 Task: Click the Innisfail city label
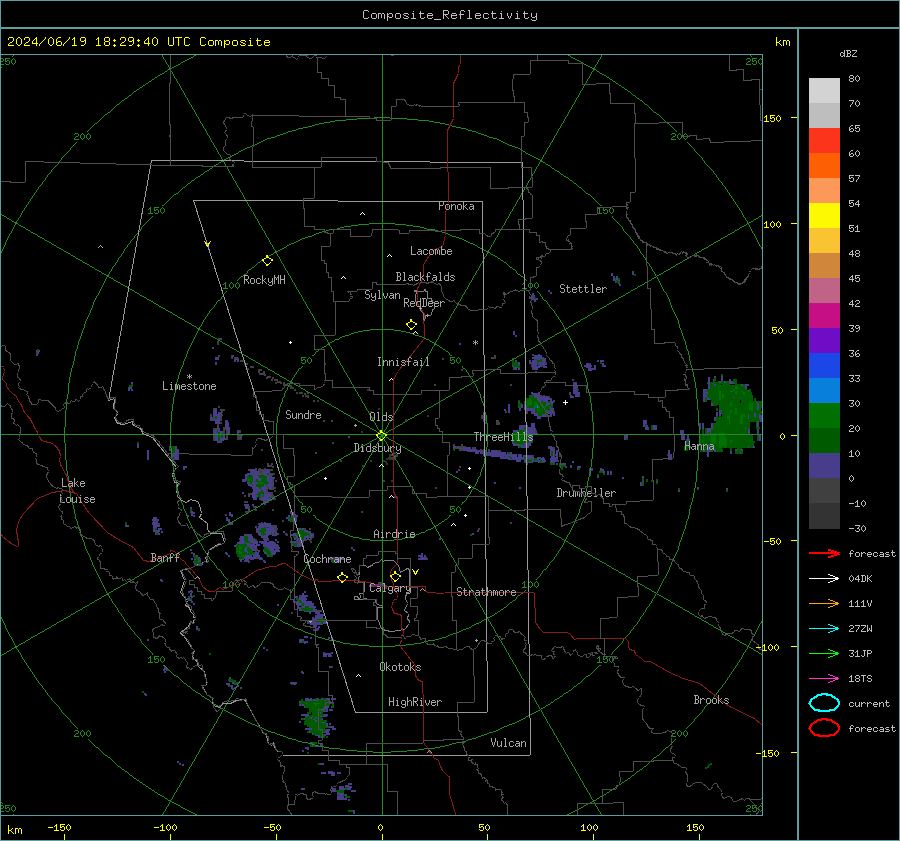403,362
